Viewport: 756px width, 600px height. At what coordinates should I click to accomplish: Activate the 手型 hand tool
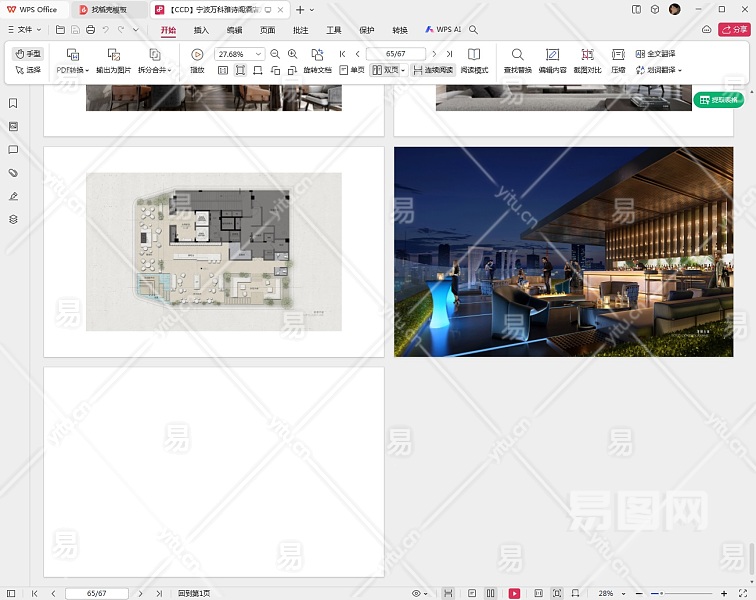pyautogui.click(x=28, y=54)
